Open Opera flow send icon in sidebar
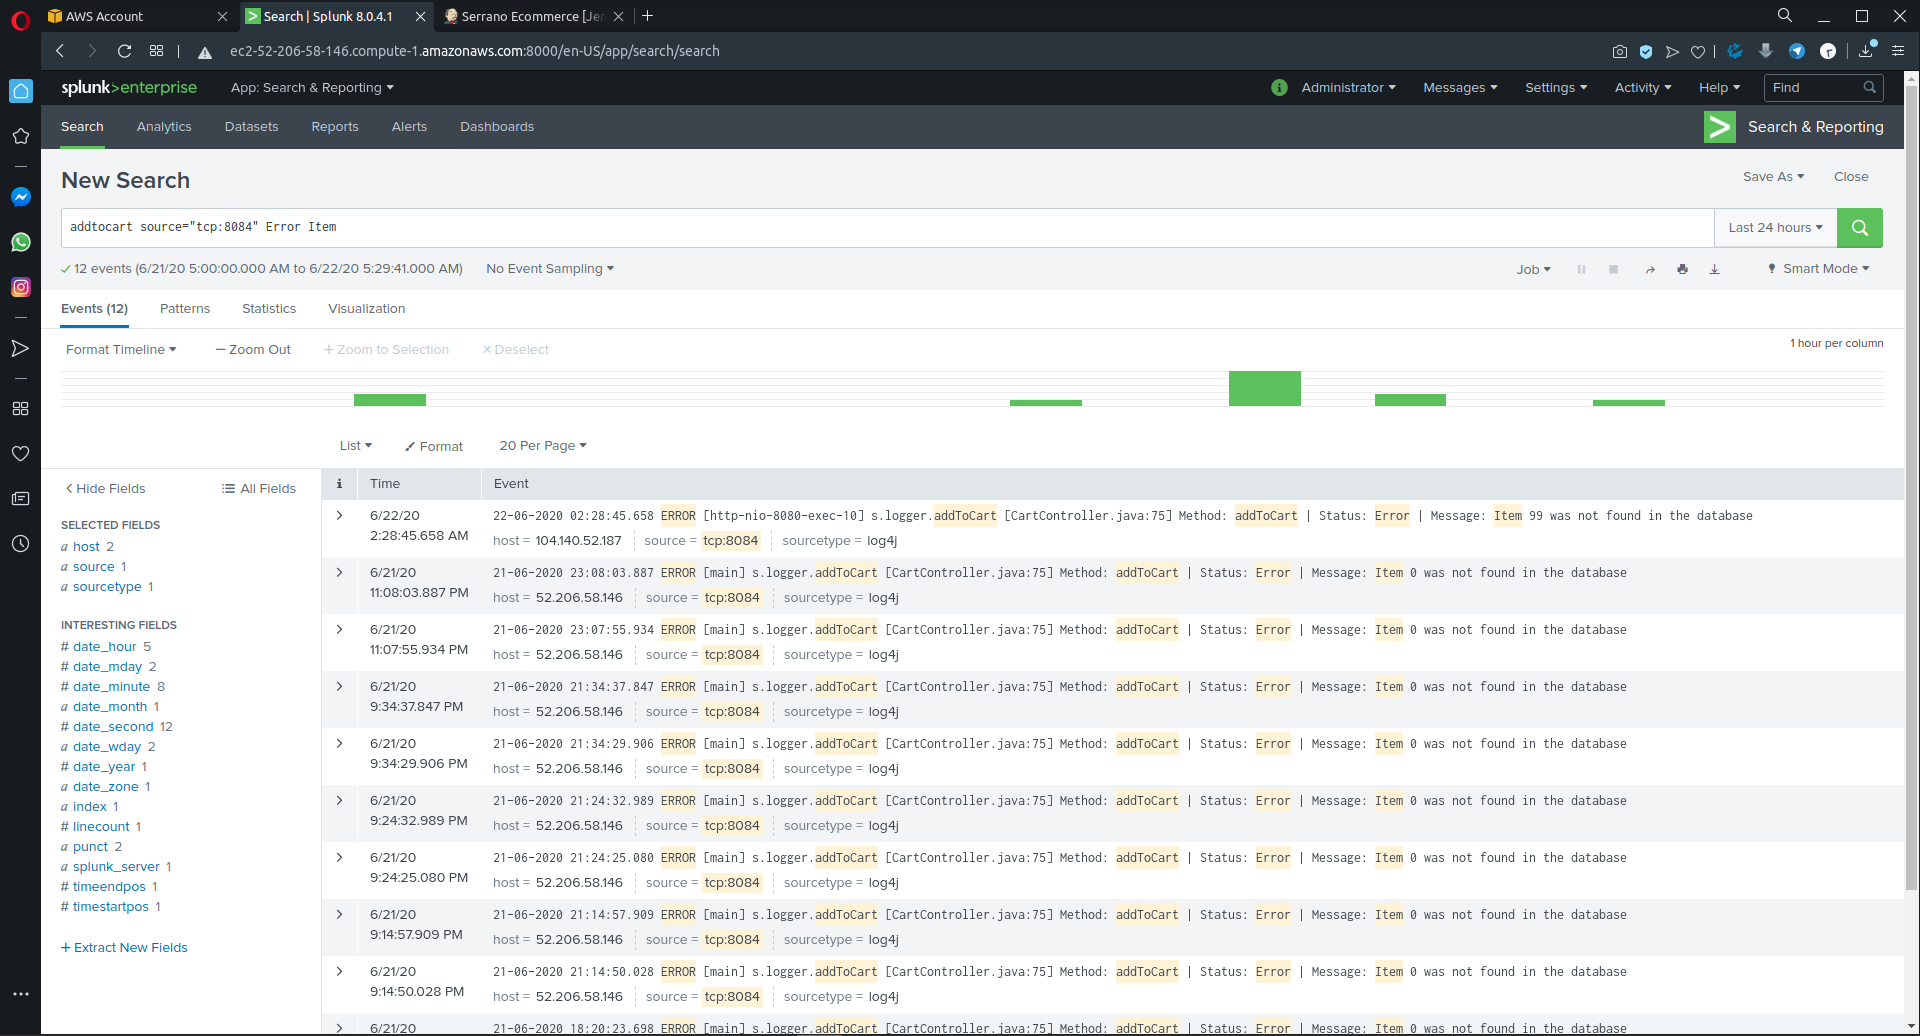 tap(20, 348)
